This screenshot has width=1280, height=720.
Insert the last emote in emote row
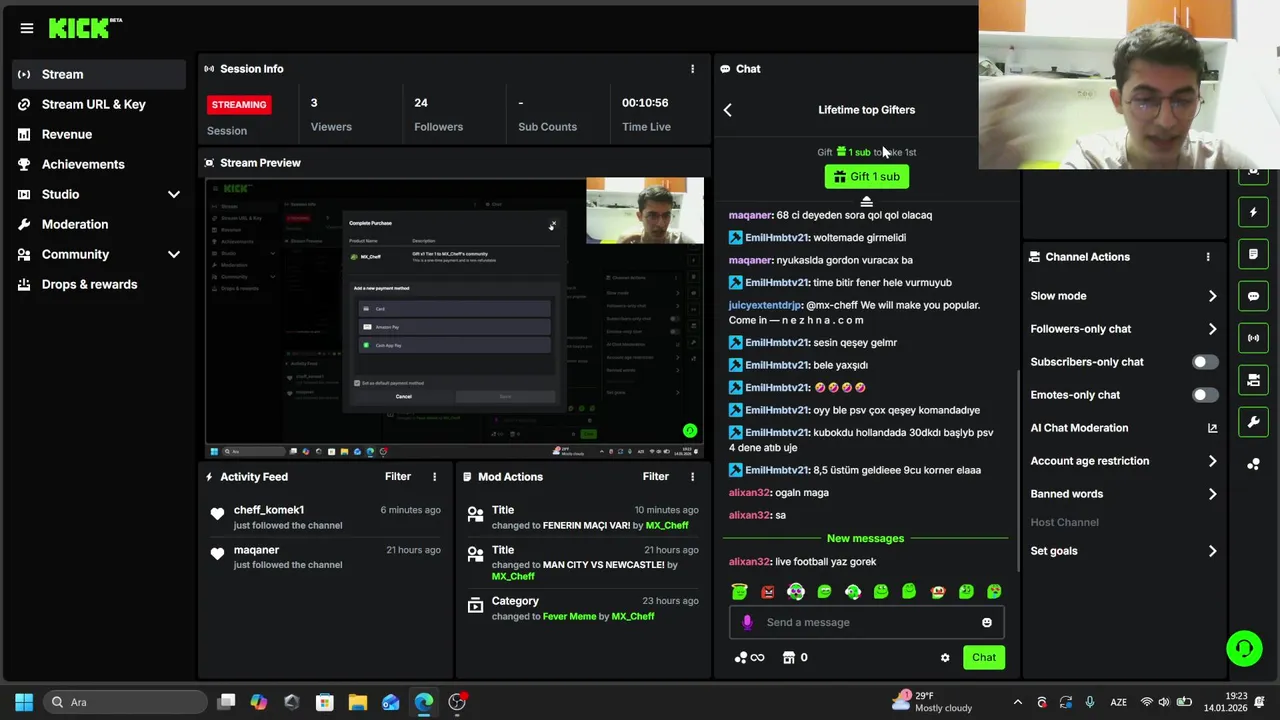(994, 592)
